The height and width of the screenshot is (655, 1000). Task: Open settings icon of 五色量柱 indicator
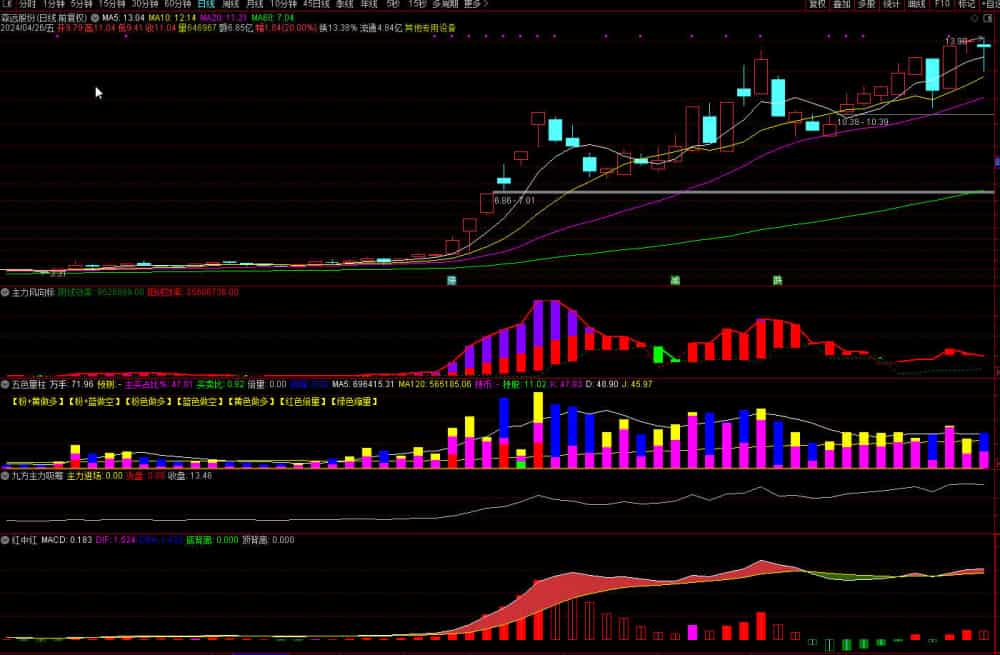(5, 385)
